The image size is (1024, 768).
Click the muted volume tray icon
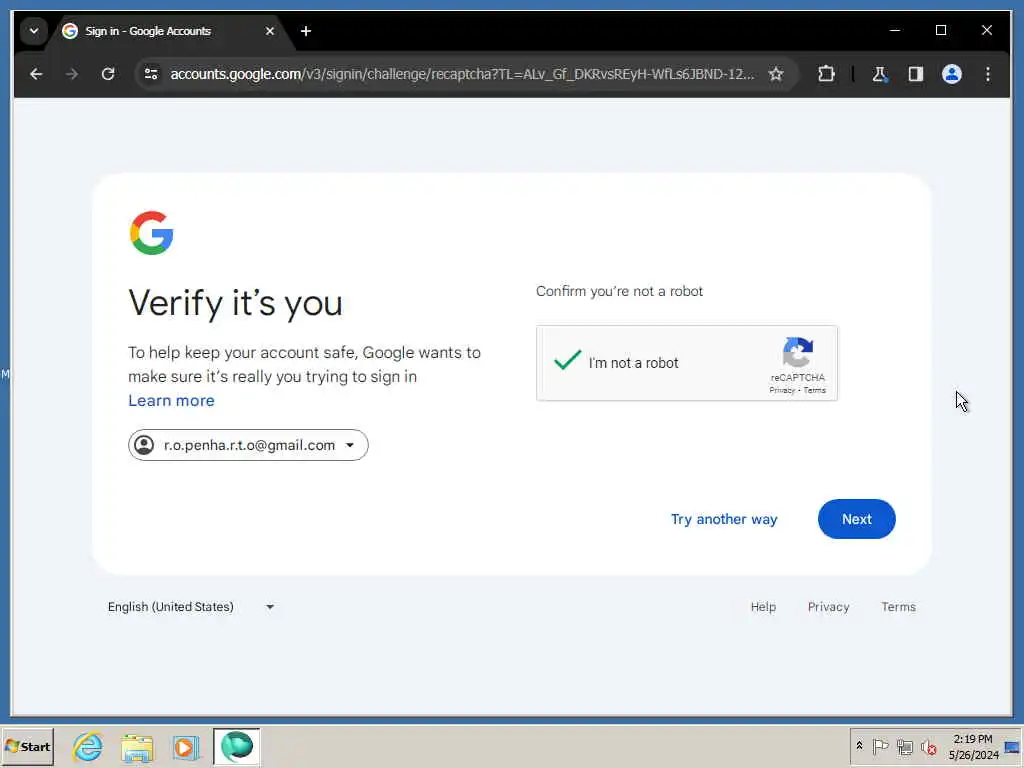pyautogui.click(x=929, y=746)
